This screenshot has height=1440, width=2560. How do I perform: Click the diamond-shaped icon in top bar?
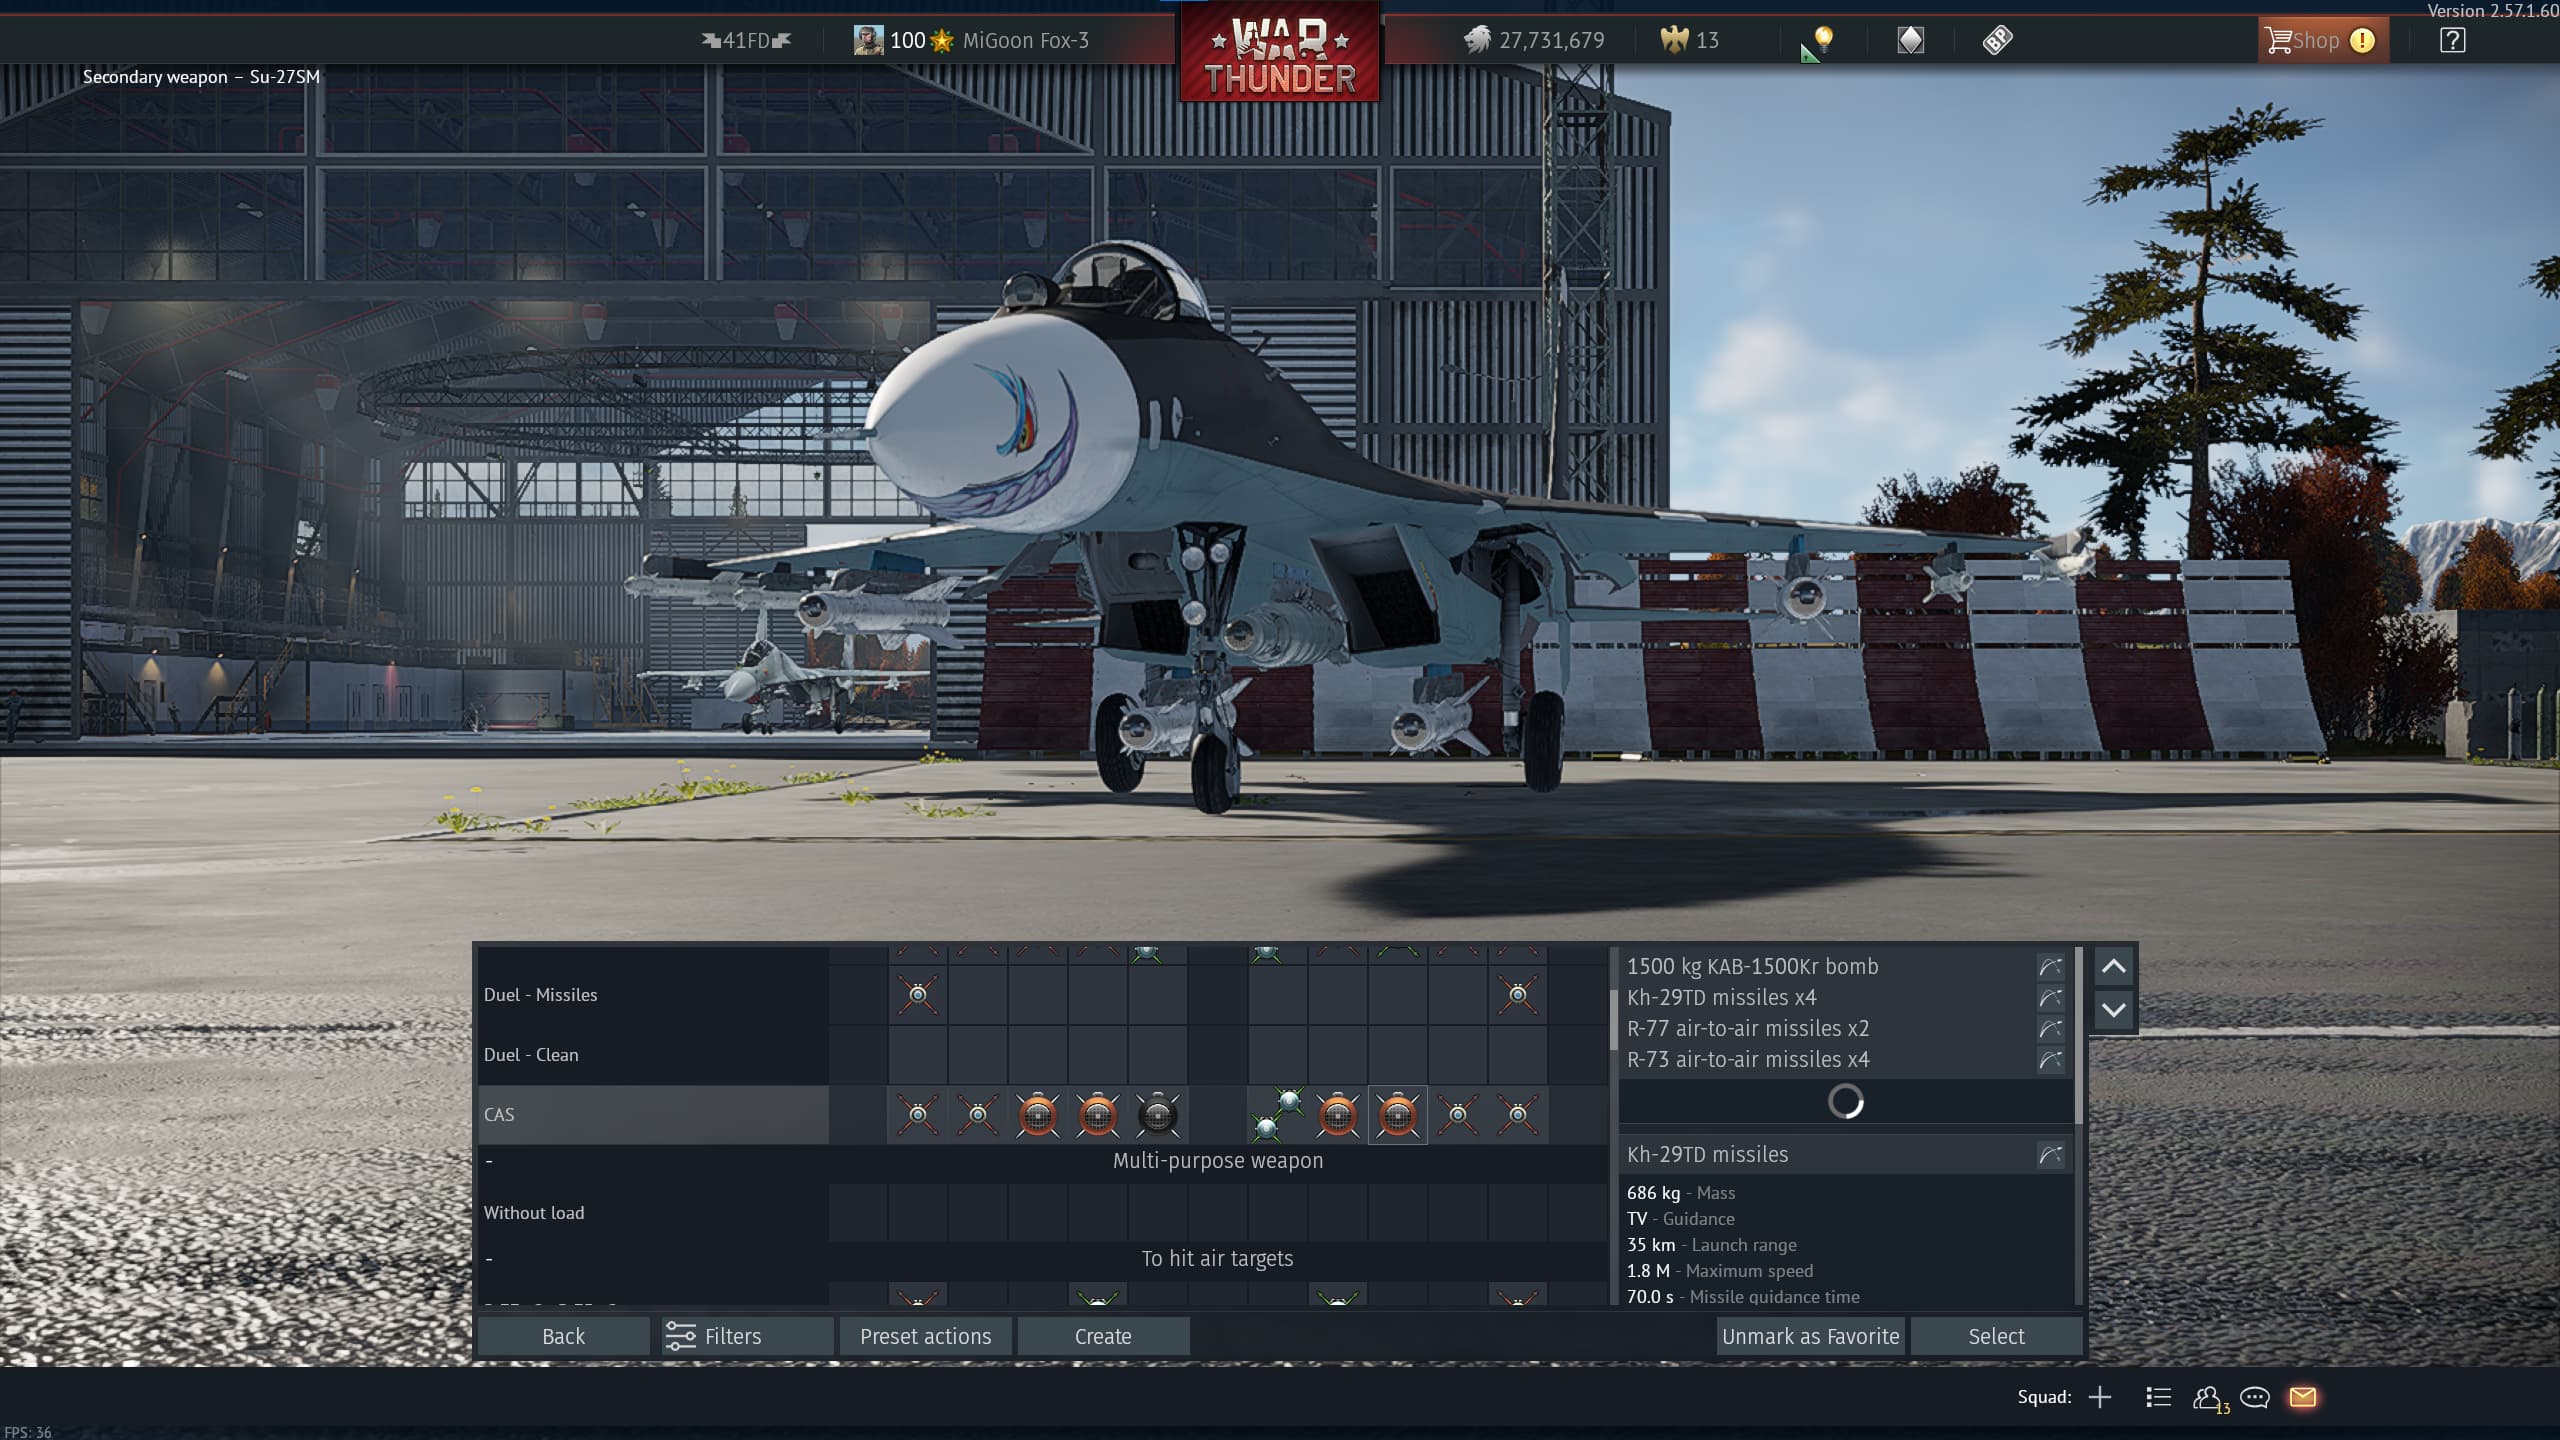pos(1910,40)
